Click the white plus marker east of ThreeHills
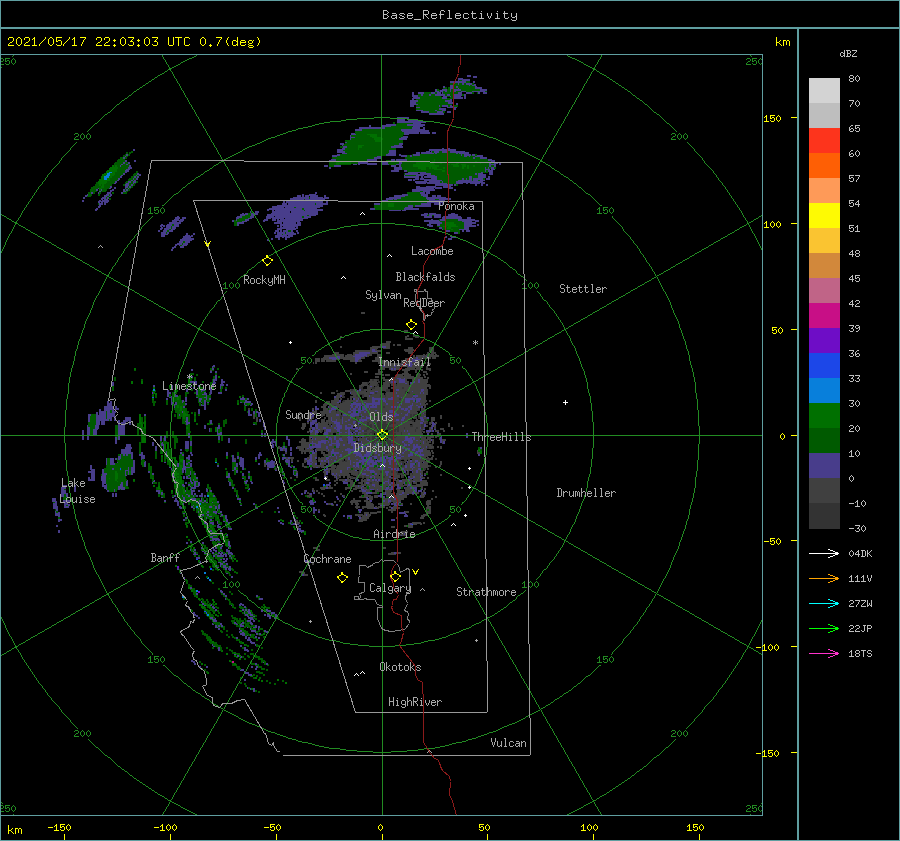900x841 pixels. [x=565, y=402]
